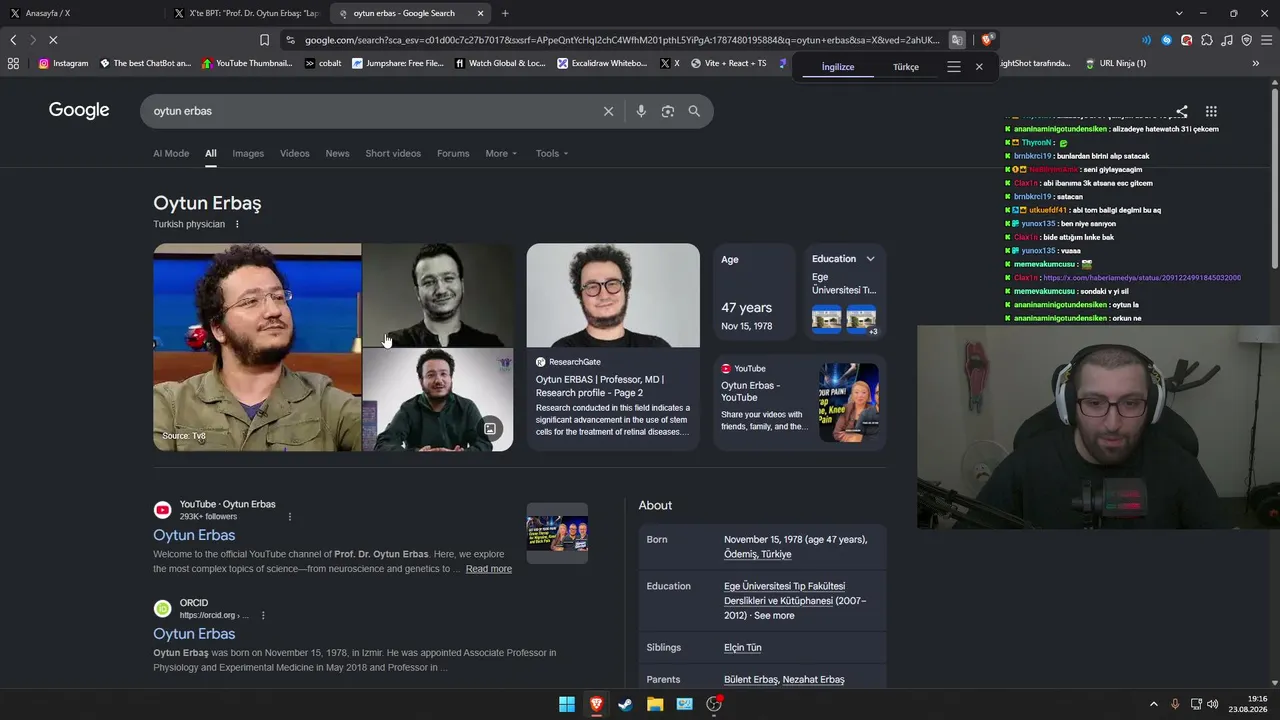This screenshot has width=1280, height=720.
Task: Open the URL Ninja bookmark
Action: click(x=1115, y=63)
